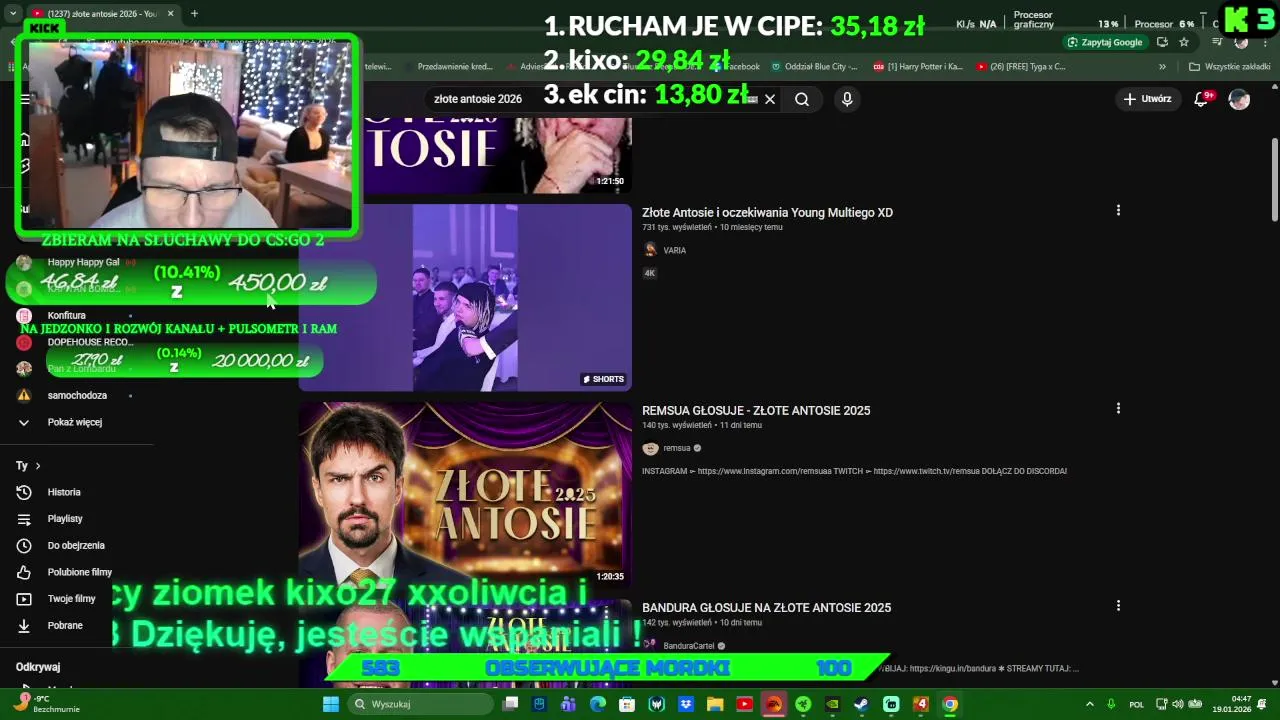Open Wszystkie zakładki folder
Screen dimensions: 1280x720
[1231, 67]
